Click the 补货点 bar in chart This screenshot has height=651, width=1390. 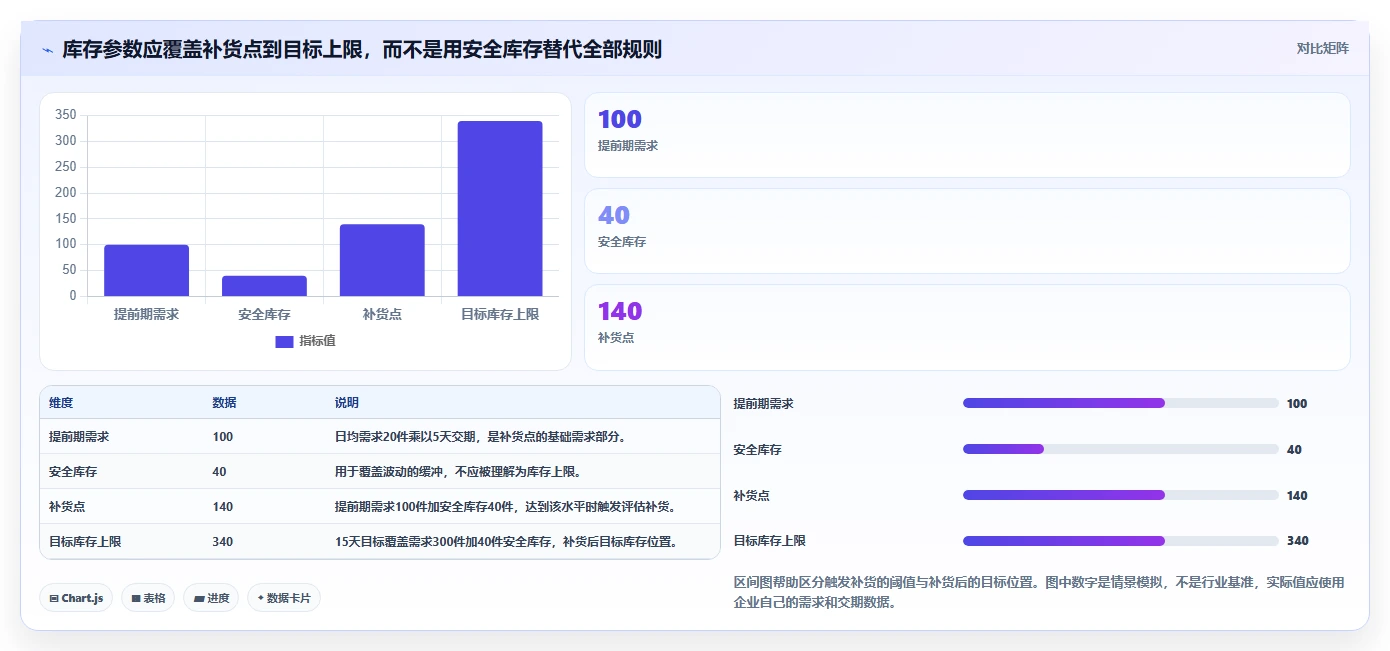coord(382,260)
